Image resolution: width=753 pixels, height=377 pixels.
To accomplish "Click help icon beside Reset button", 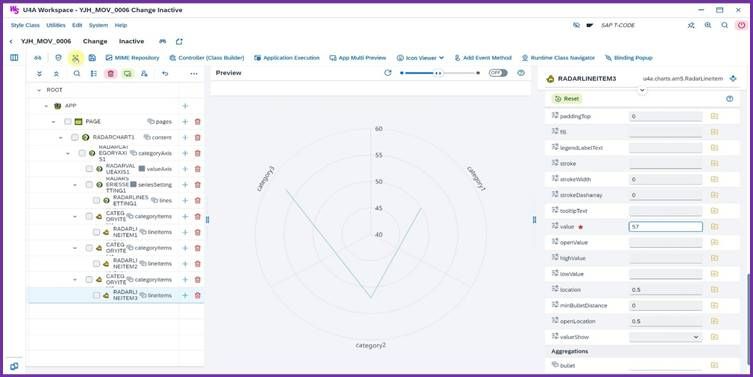I will 730,99.
